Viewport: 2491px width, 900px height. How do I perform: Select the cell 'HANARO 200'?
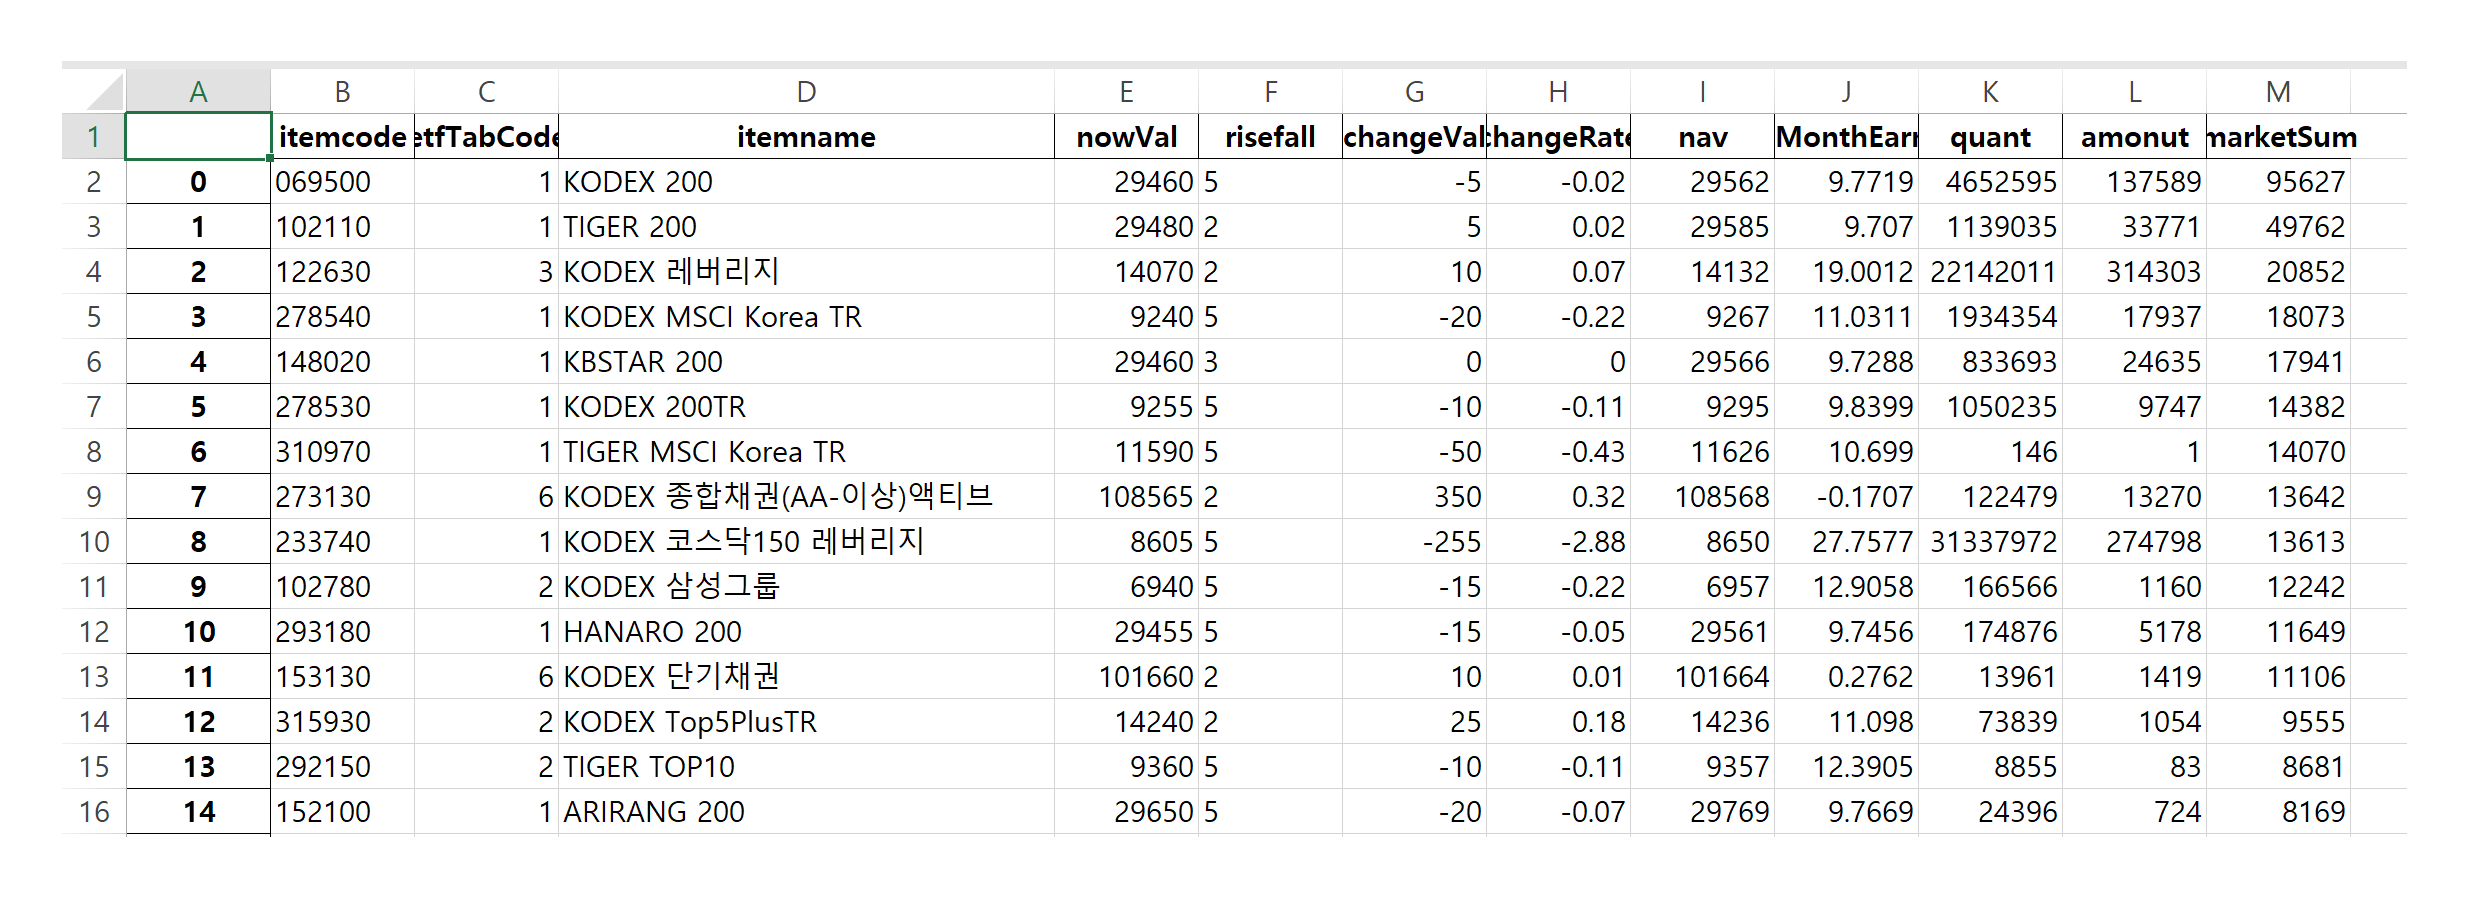click(806, 632)
